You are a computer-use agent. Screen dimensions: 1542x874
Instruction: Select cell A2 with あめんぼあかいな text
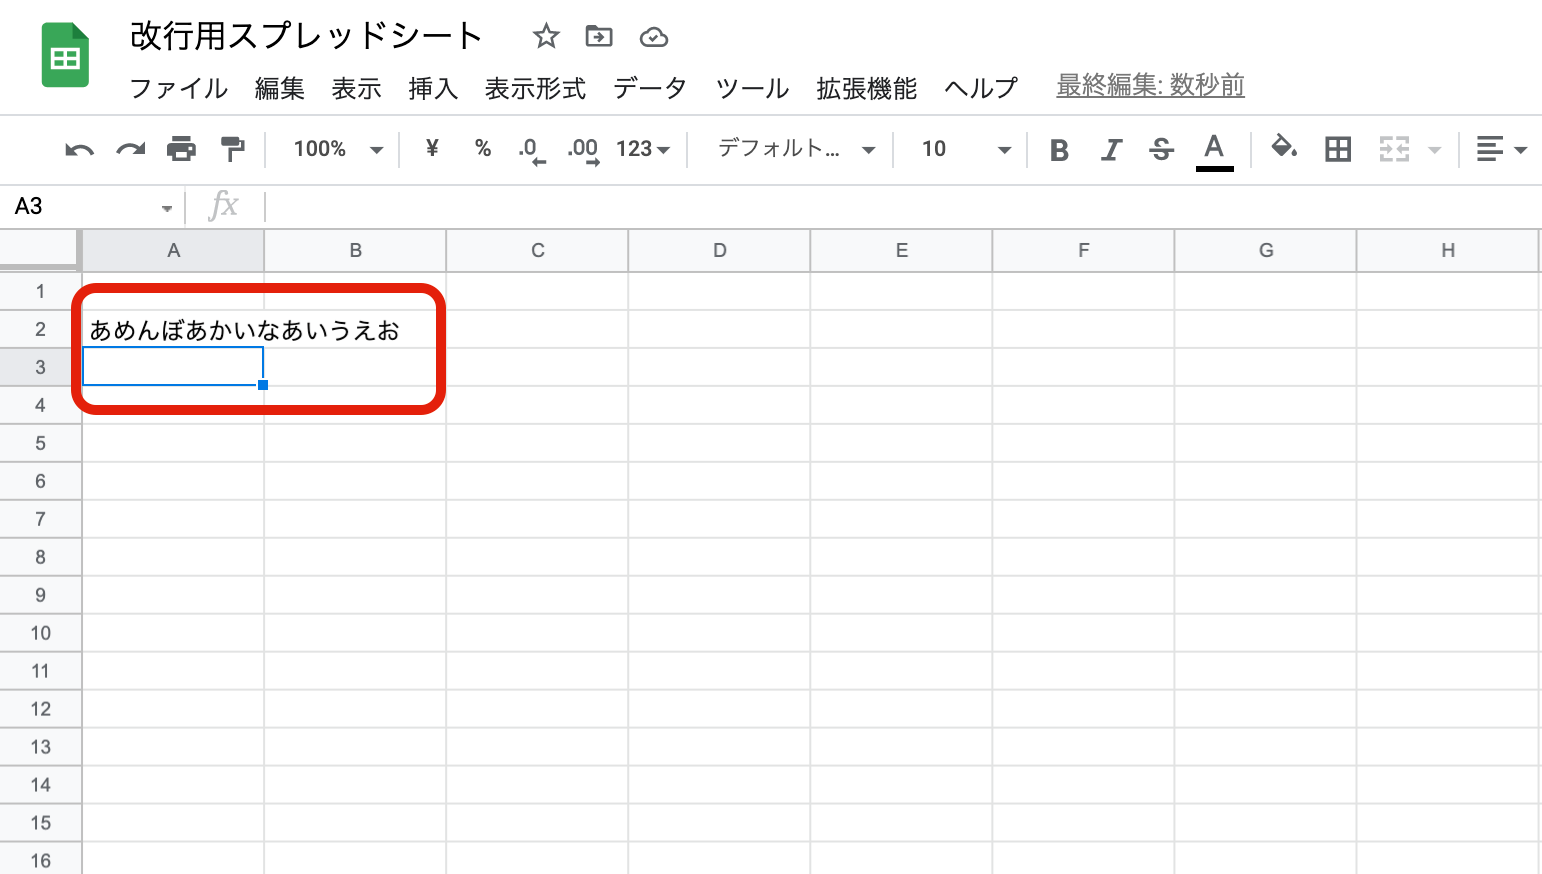tap(173, 329)
